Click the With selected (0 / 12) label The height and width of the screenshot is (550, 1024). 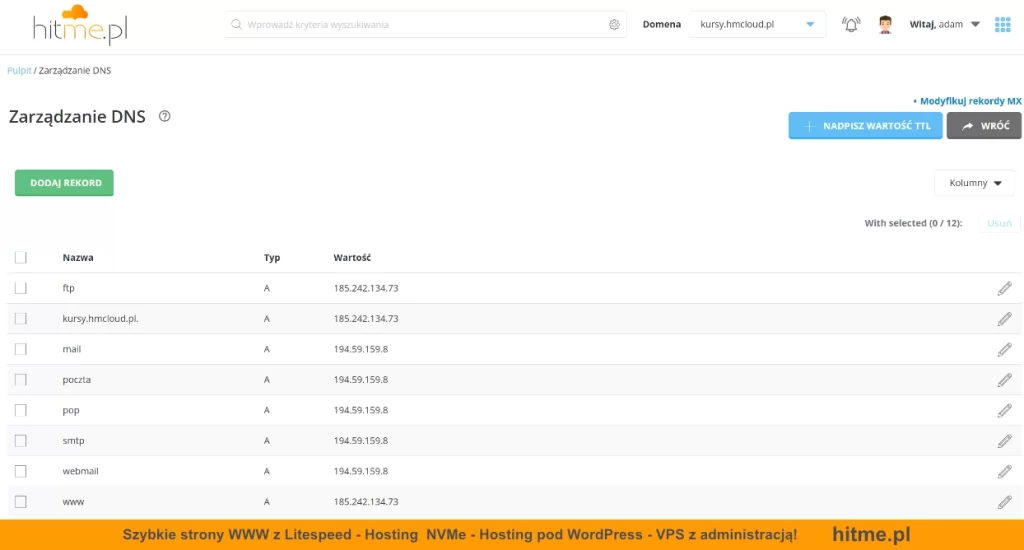coord(913,223)
